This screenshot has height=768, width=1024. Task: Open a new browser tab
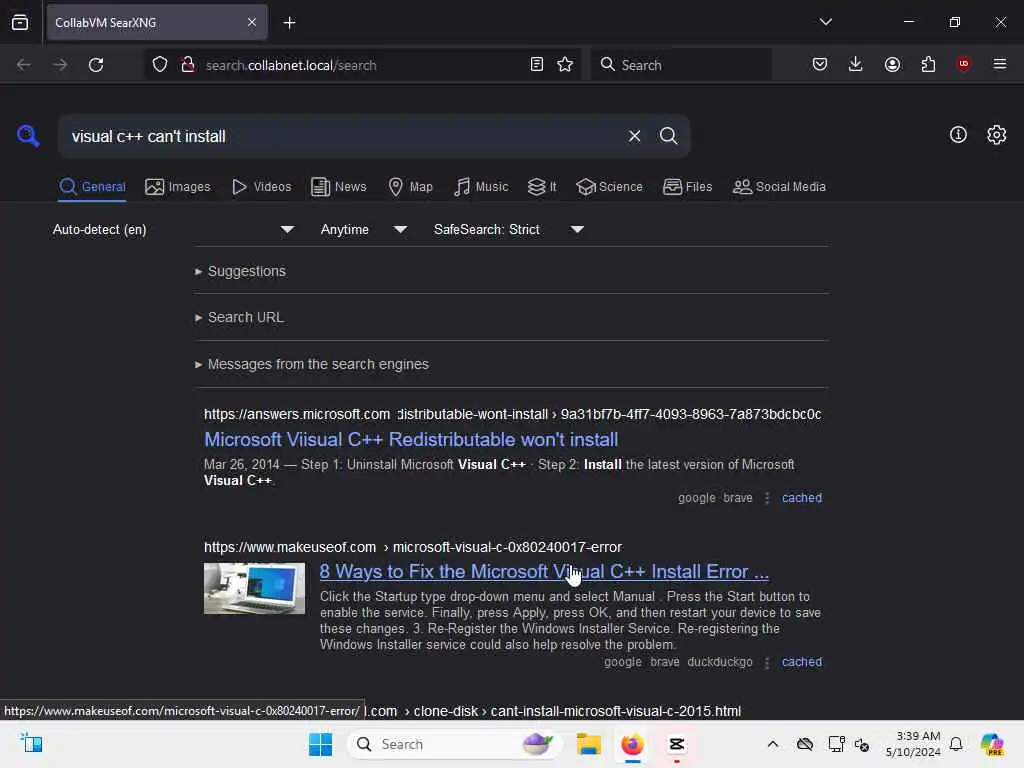(x=289, y=23)
